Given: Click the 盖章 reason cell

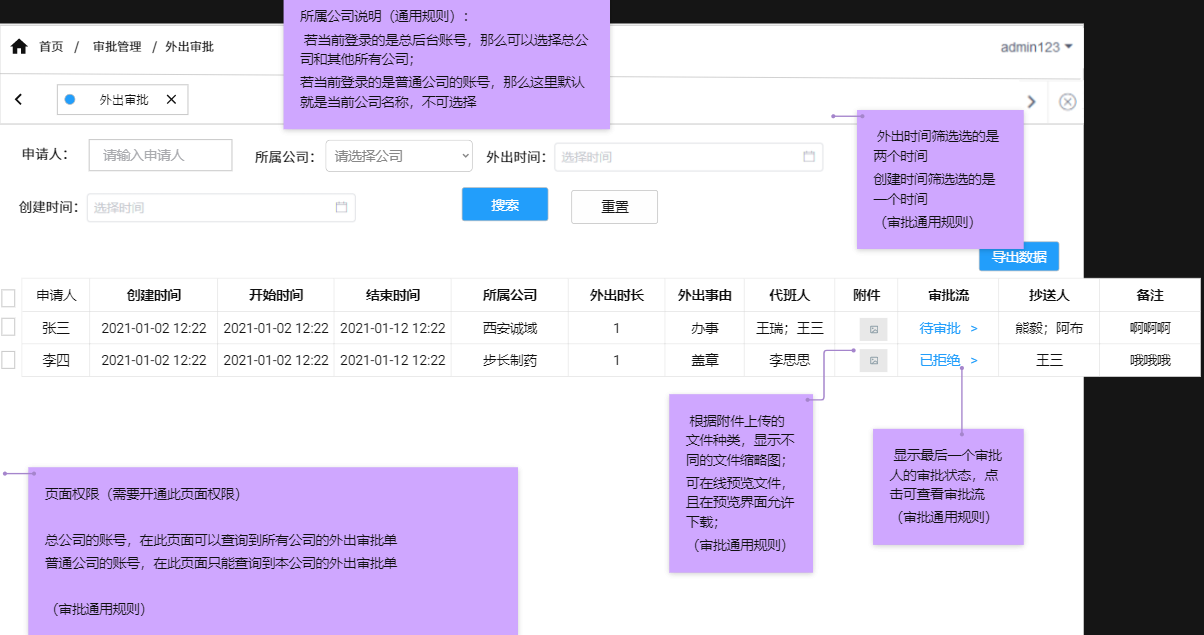Looking at the screenshot, I should (705, 360).
